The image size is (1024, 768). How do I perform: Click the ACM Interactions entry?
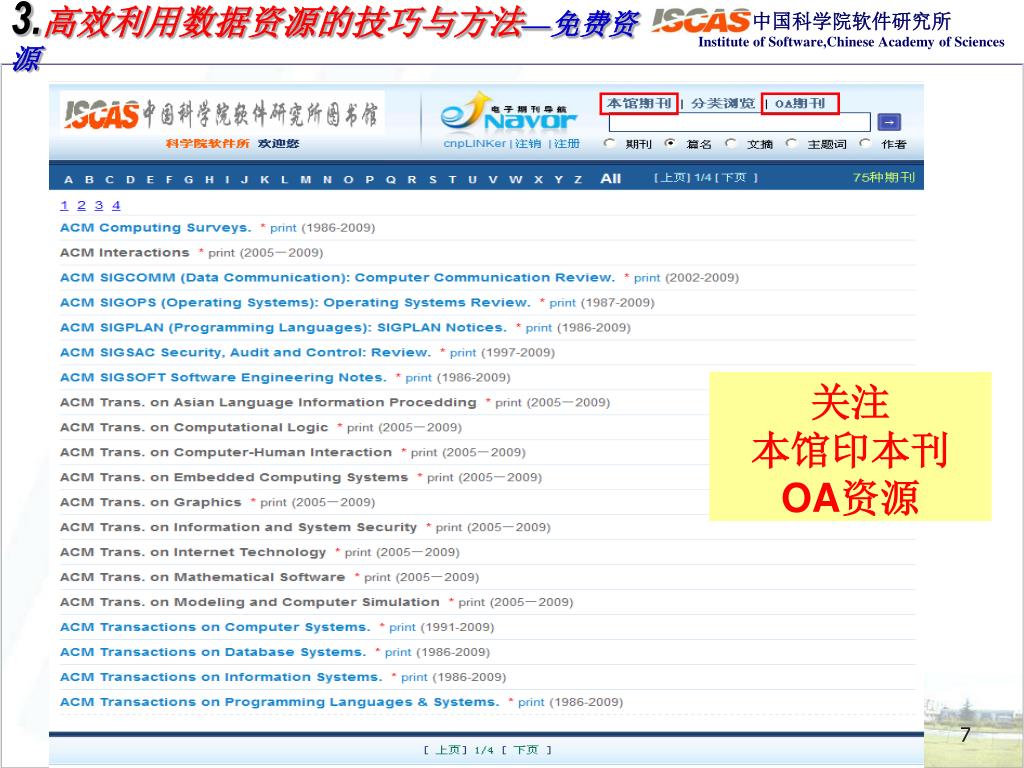tap(125, 253)
